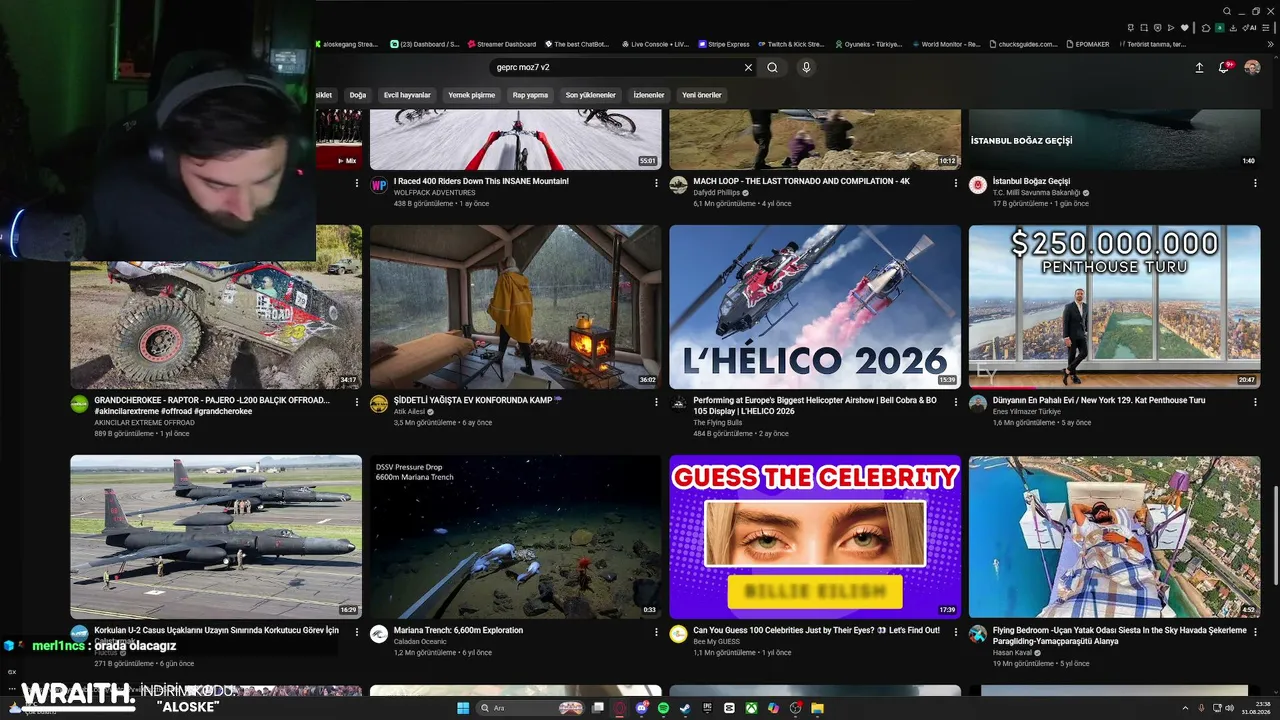Open more options for 'MACH LOOP' video
The width and height of the screenshot is (1280, 720).
click(x=956, y=184)
